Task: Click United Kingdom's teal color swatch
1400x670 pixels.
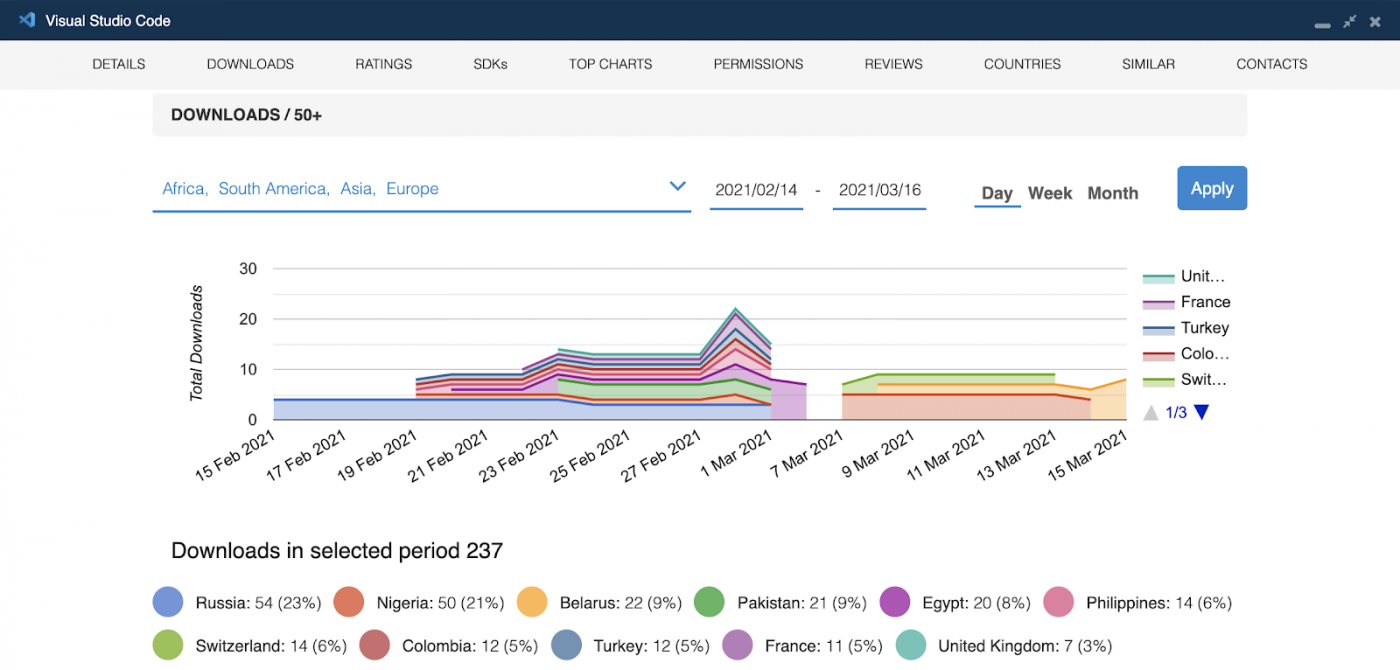Action: point(911,645)
